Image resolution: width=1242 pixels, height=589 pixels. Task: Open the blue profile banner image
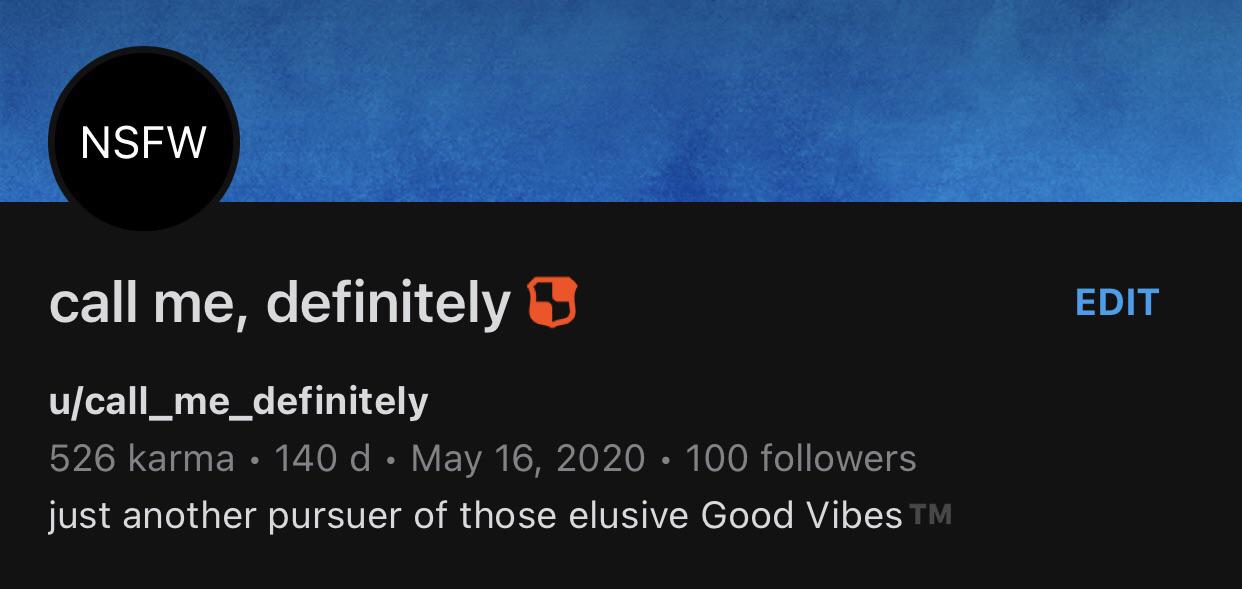click(x=700, y=100)
